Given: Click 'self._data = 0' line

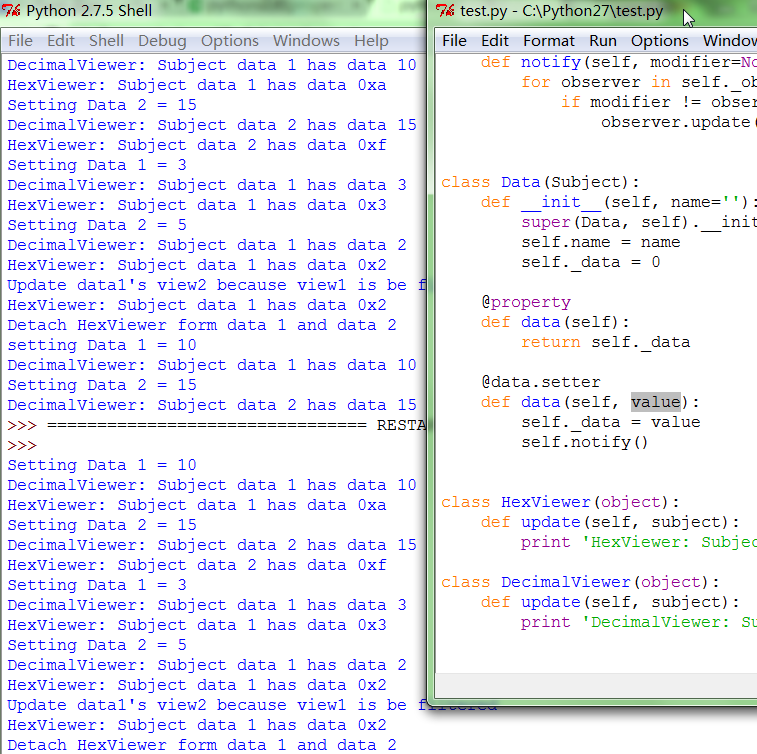Looking at the screenshot, I should click(590, 263).
